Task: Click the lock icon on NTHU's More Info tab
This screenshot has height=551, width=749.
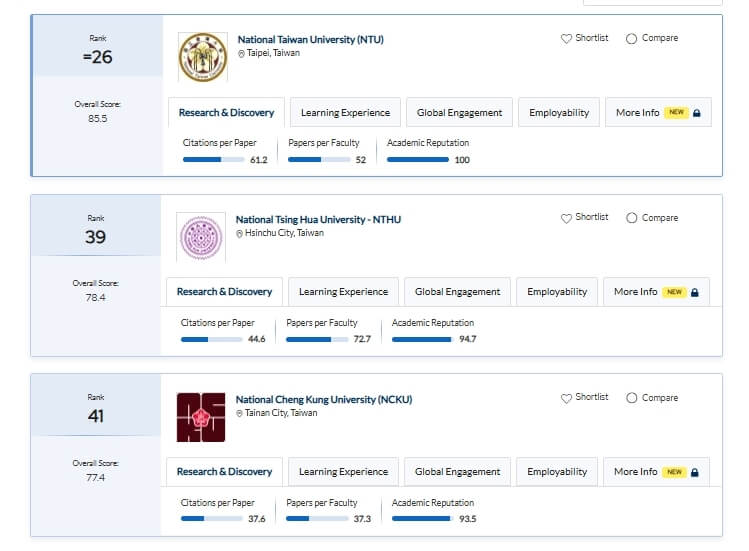Action: tap(695, 292)
